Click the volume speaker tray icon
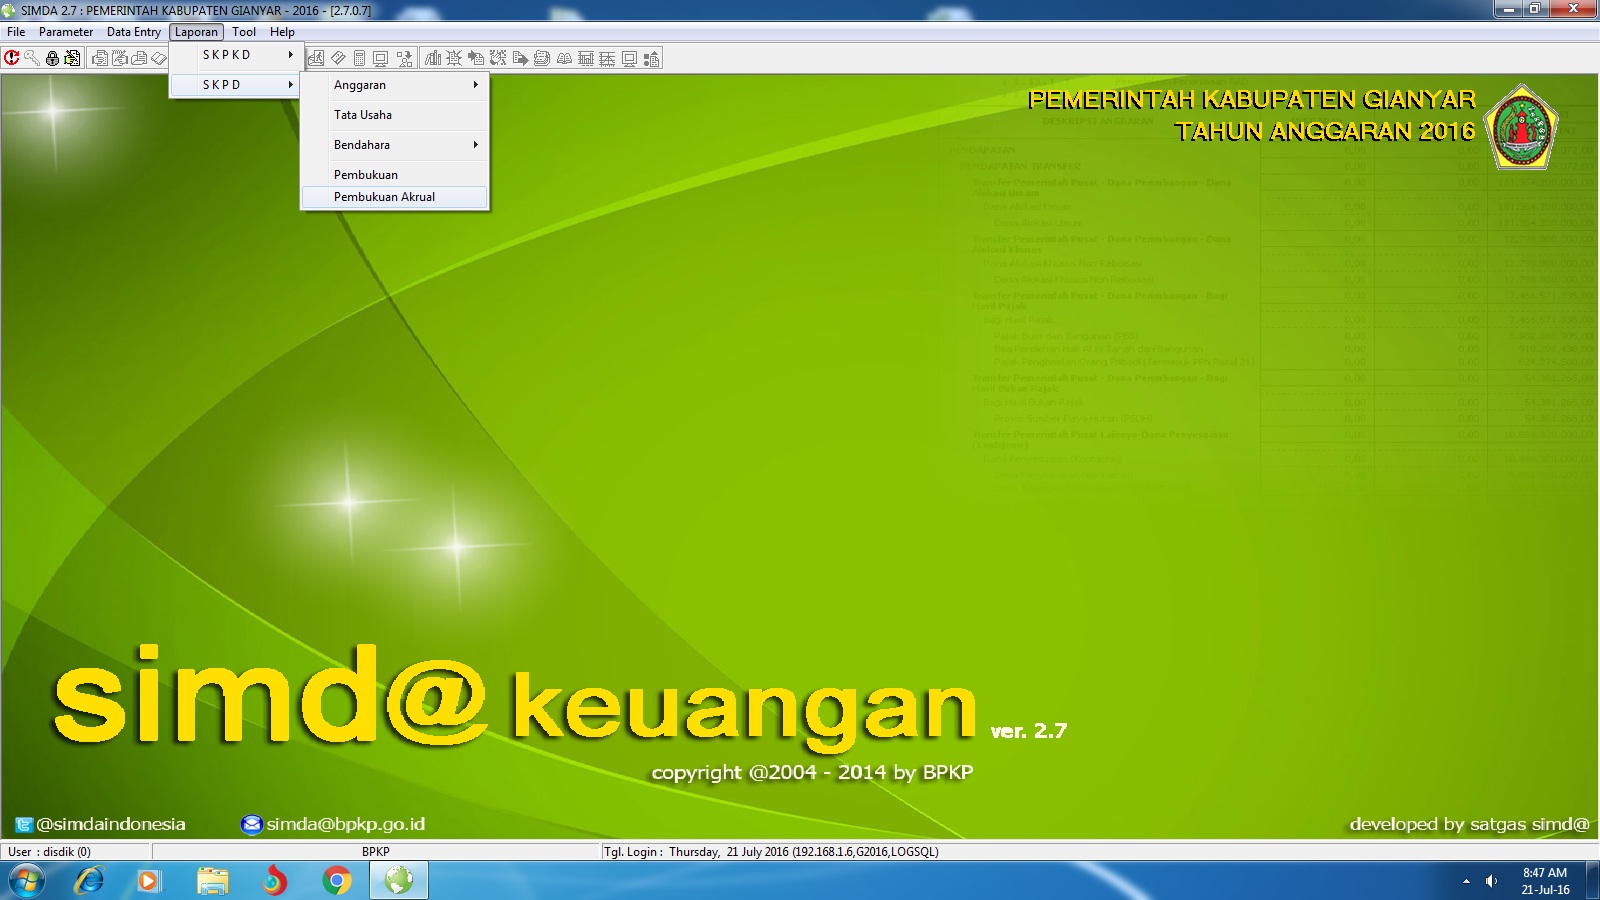The width and height of the screenshot is (1600, 900). pyautogui.click(x=1491, y=881)
